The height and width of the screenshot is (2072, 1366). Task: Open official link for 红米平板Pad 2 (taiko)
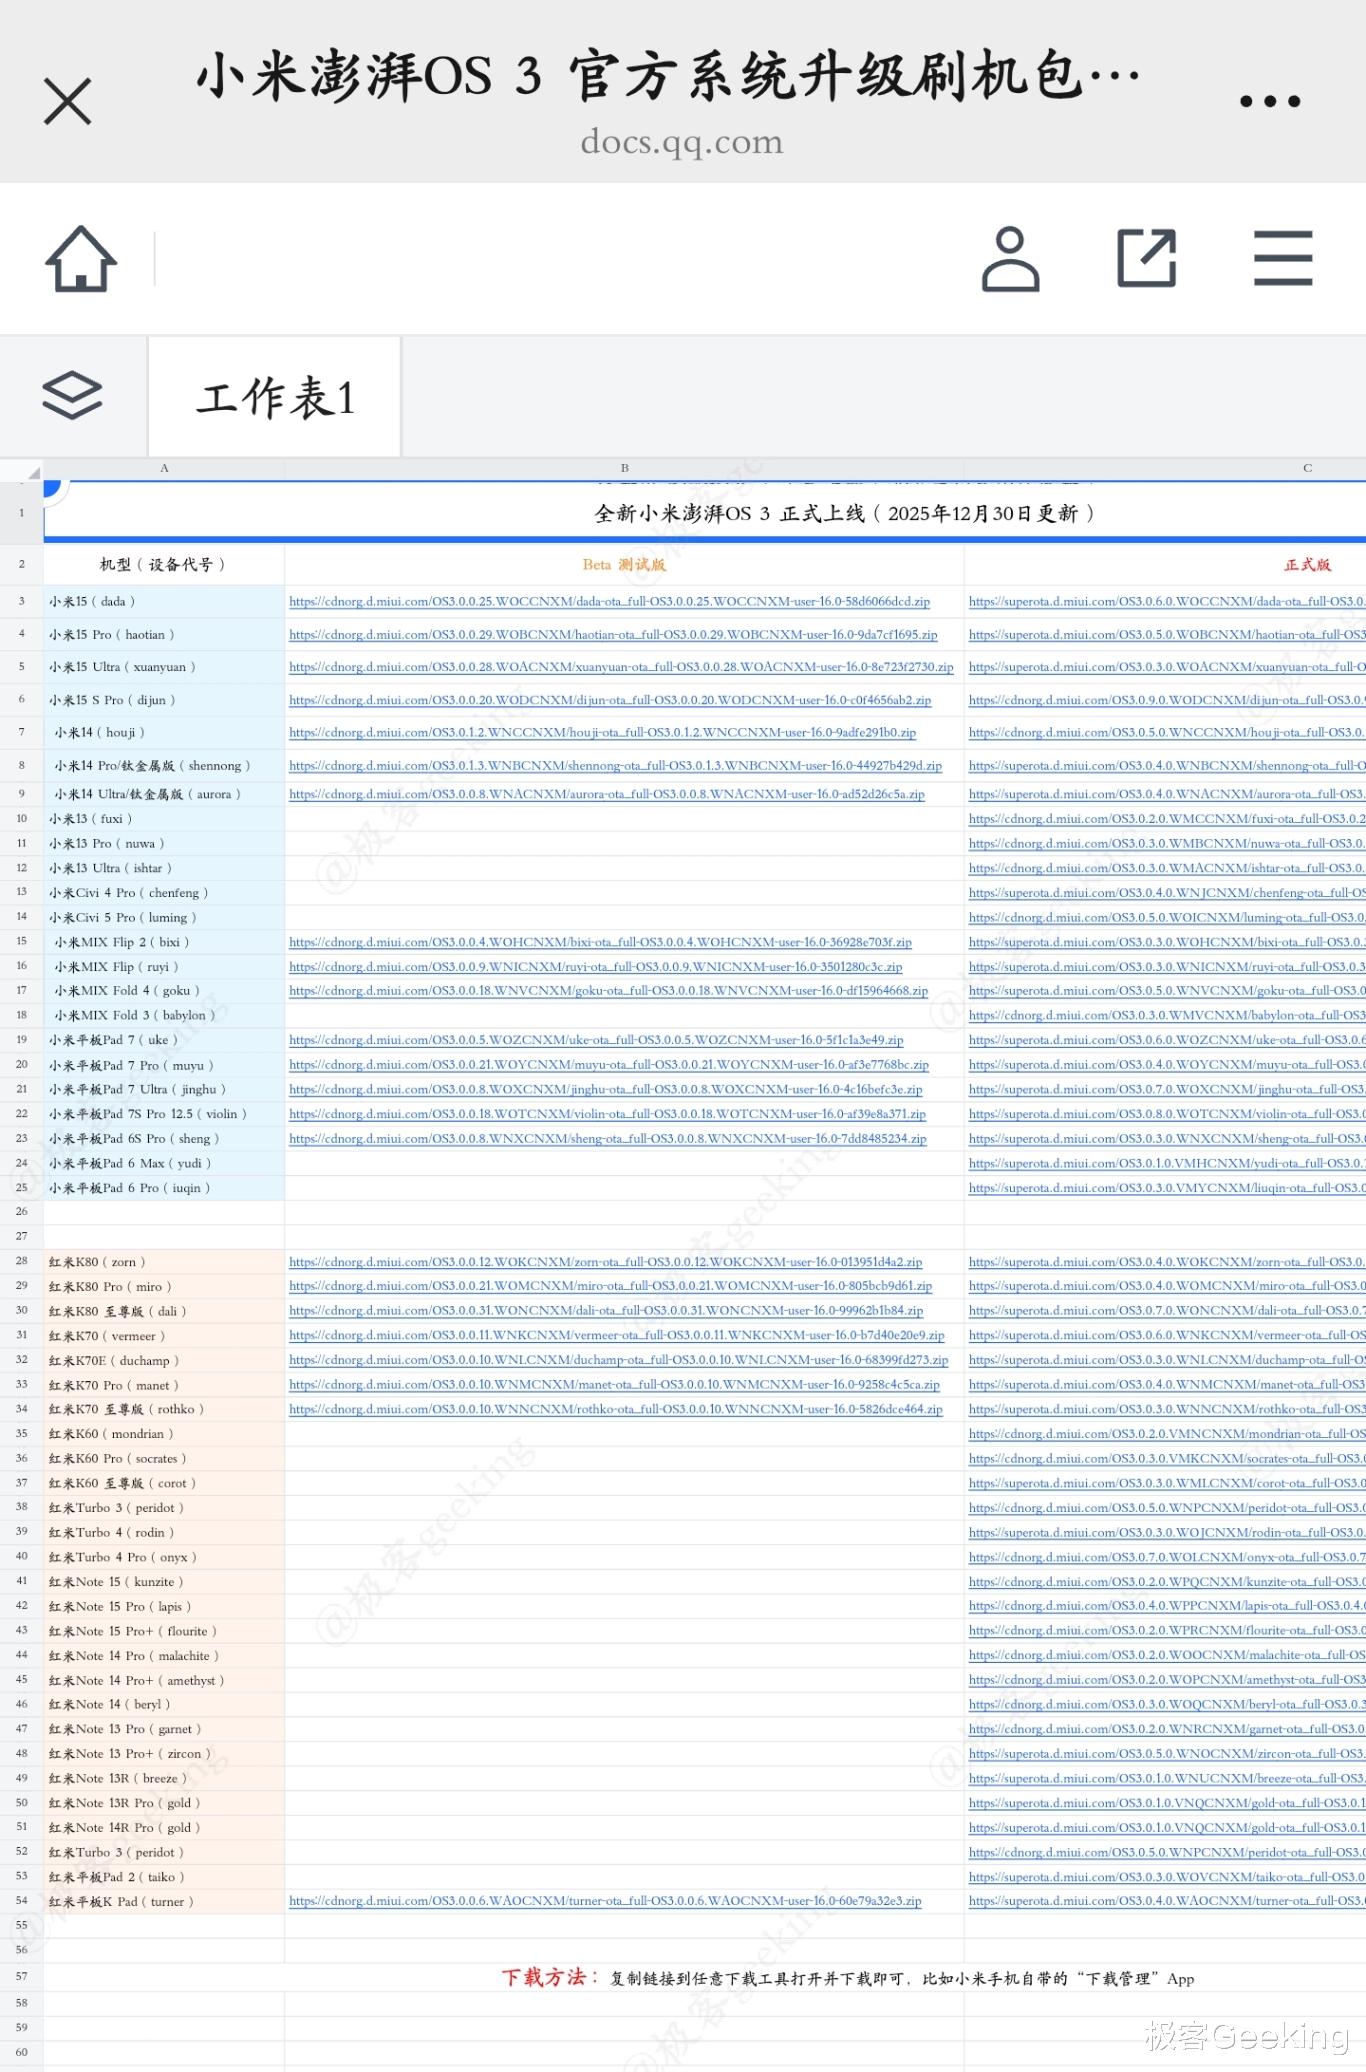pyautogui.click(x=1167, y=1877)
